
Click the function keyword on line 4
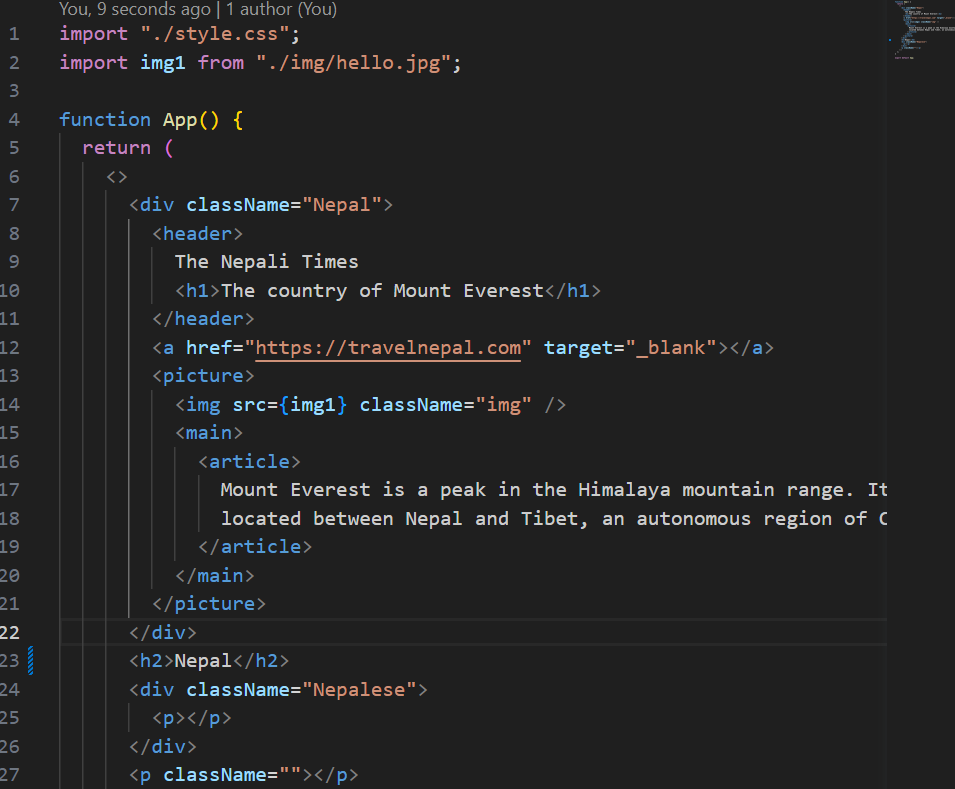pyautogui.click(x=105, y=119)
